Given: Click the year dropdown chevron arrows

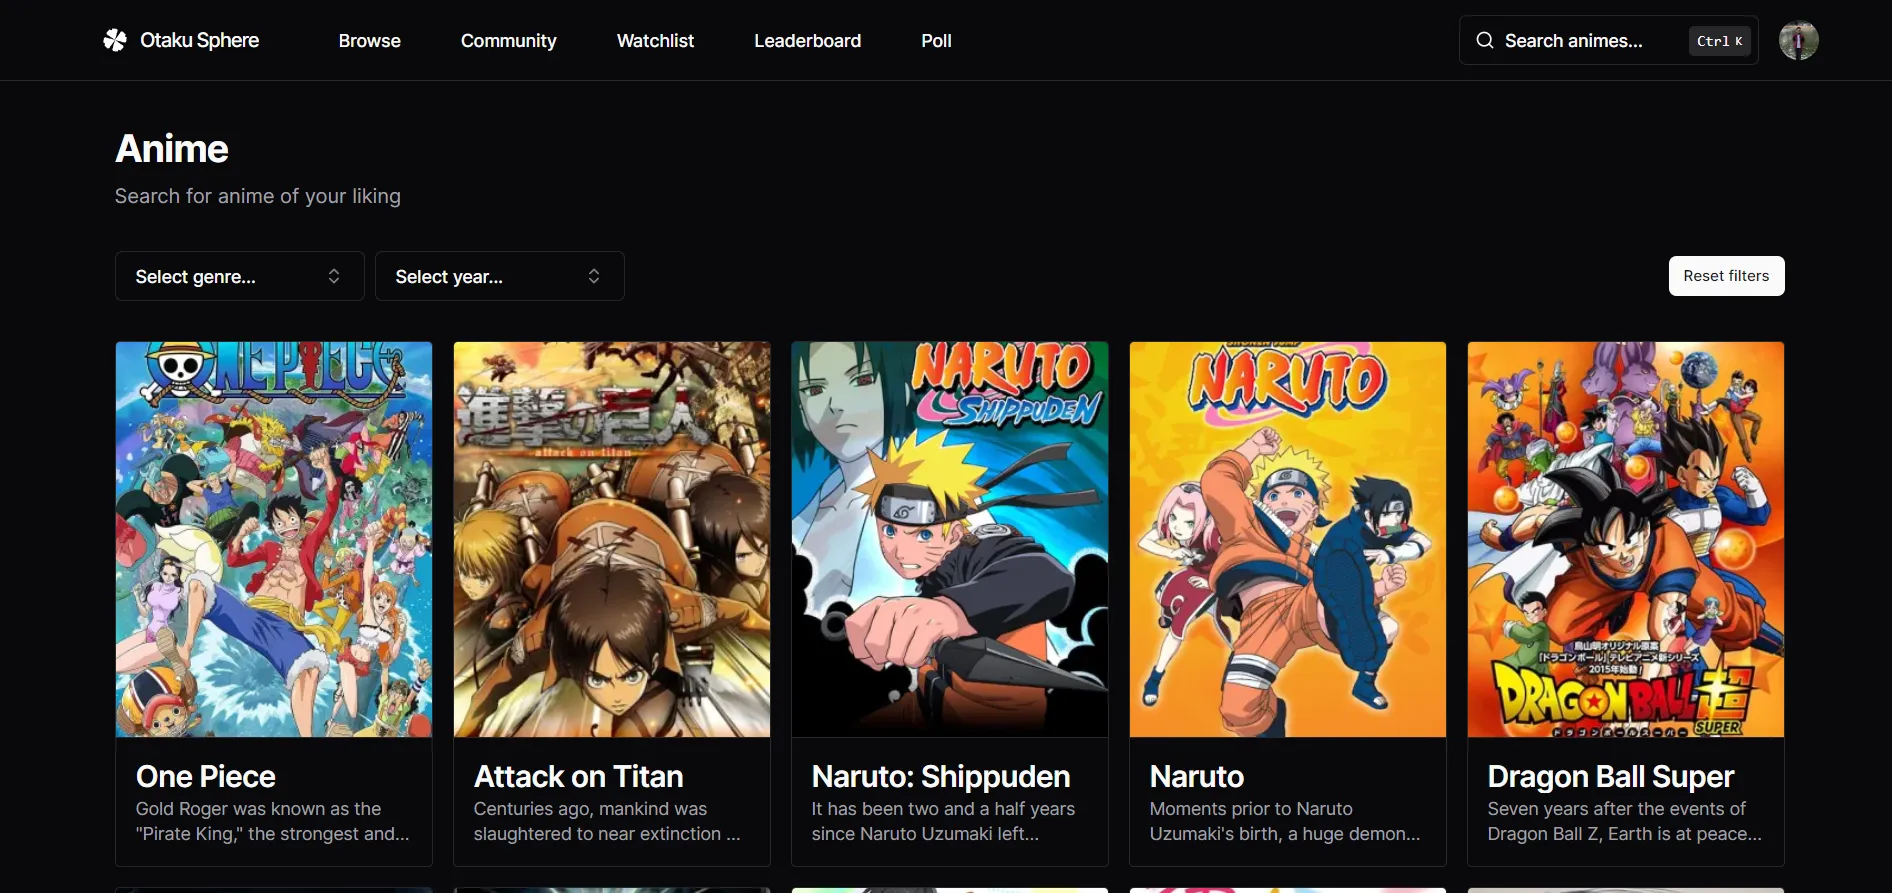Looking at the screenshot, I should click(594, 276).
